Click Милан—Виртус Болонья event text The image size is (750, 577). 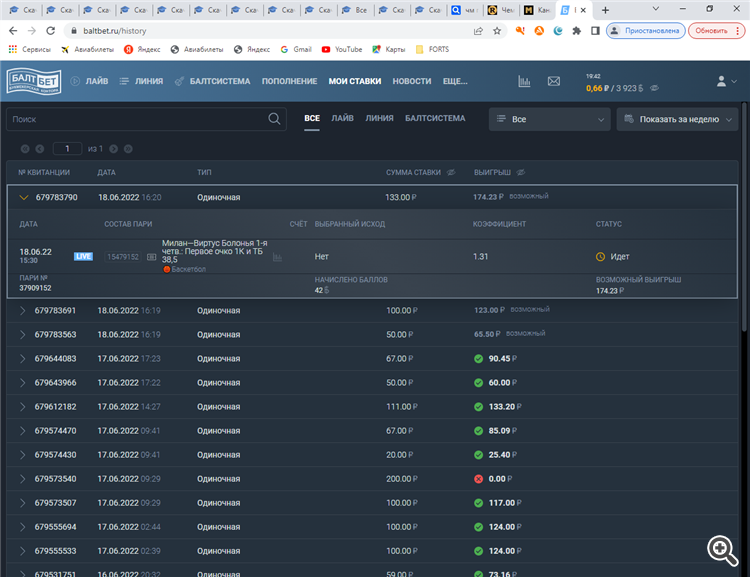[x=214, y=251]
